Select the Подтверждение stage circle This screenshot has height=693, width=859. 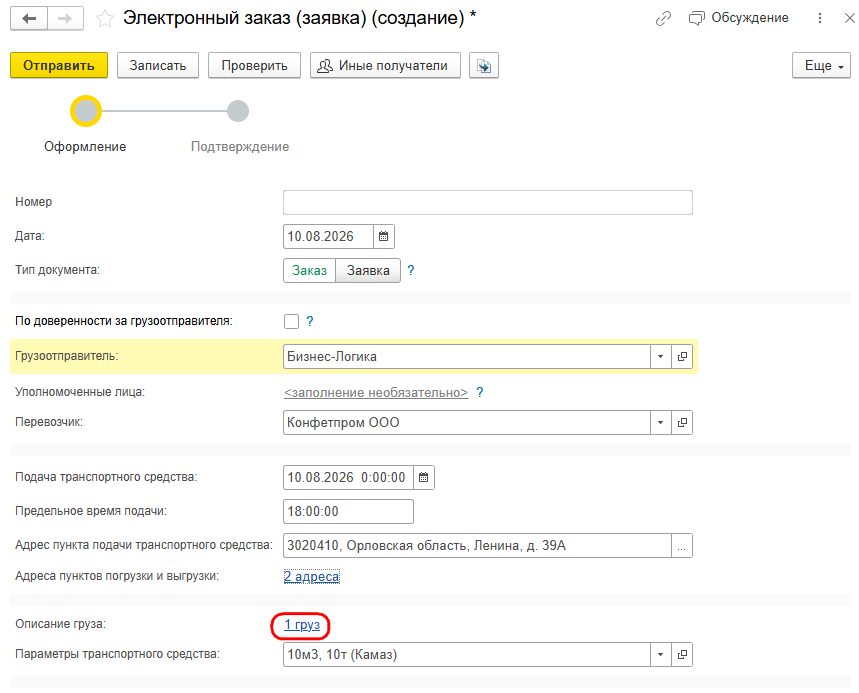click(x=238, y=111)
